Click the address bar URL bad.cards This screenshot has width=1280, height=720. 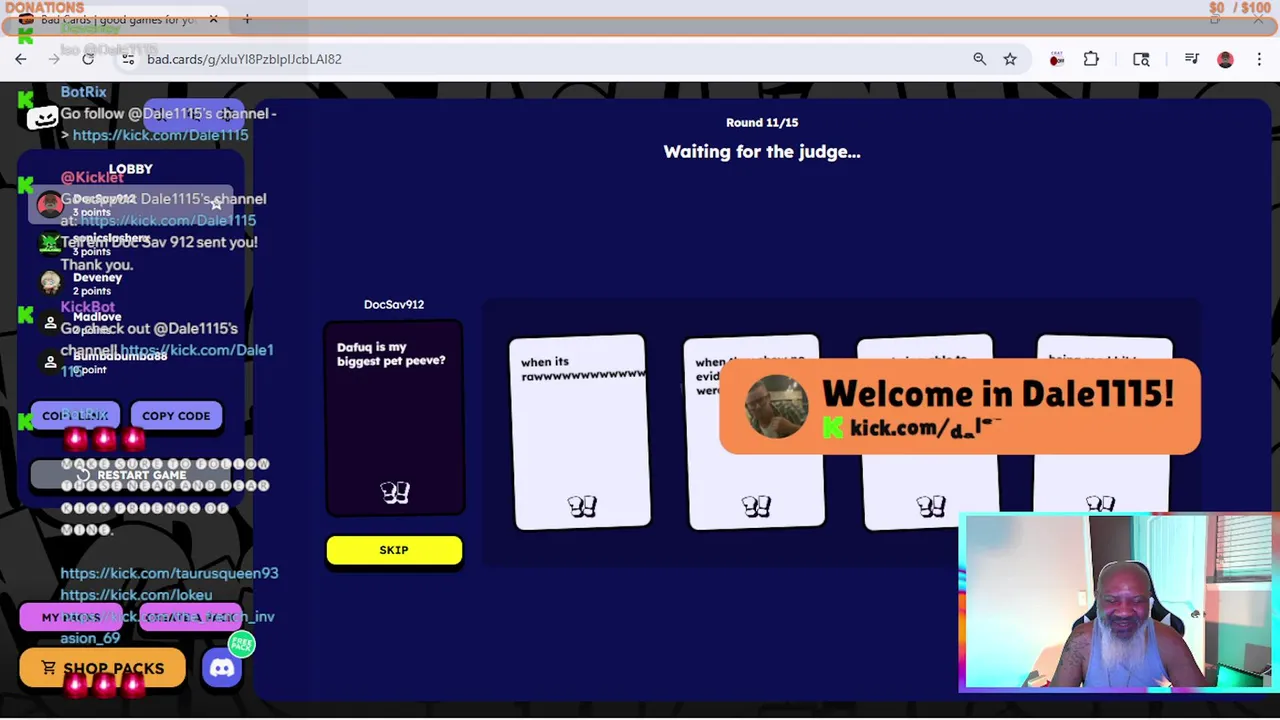click(244, 59)
